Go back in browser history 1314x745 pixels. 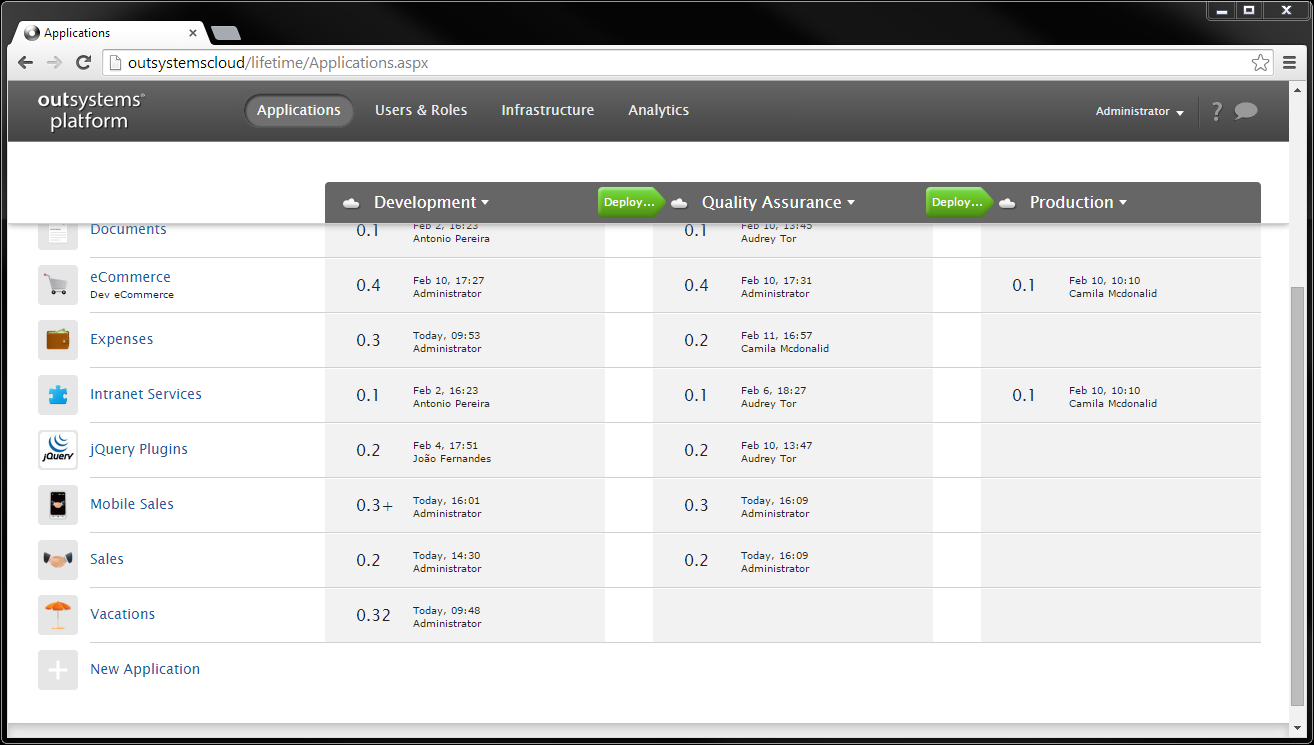(26, 62)
